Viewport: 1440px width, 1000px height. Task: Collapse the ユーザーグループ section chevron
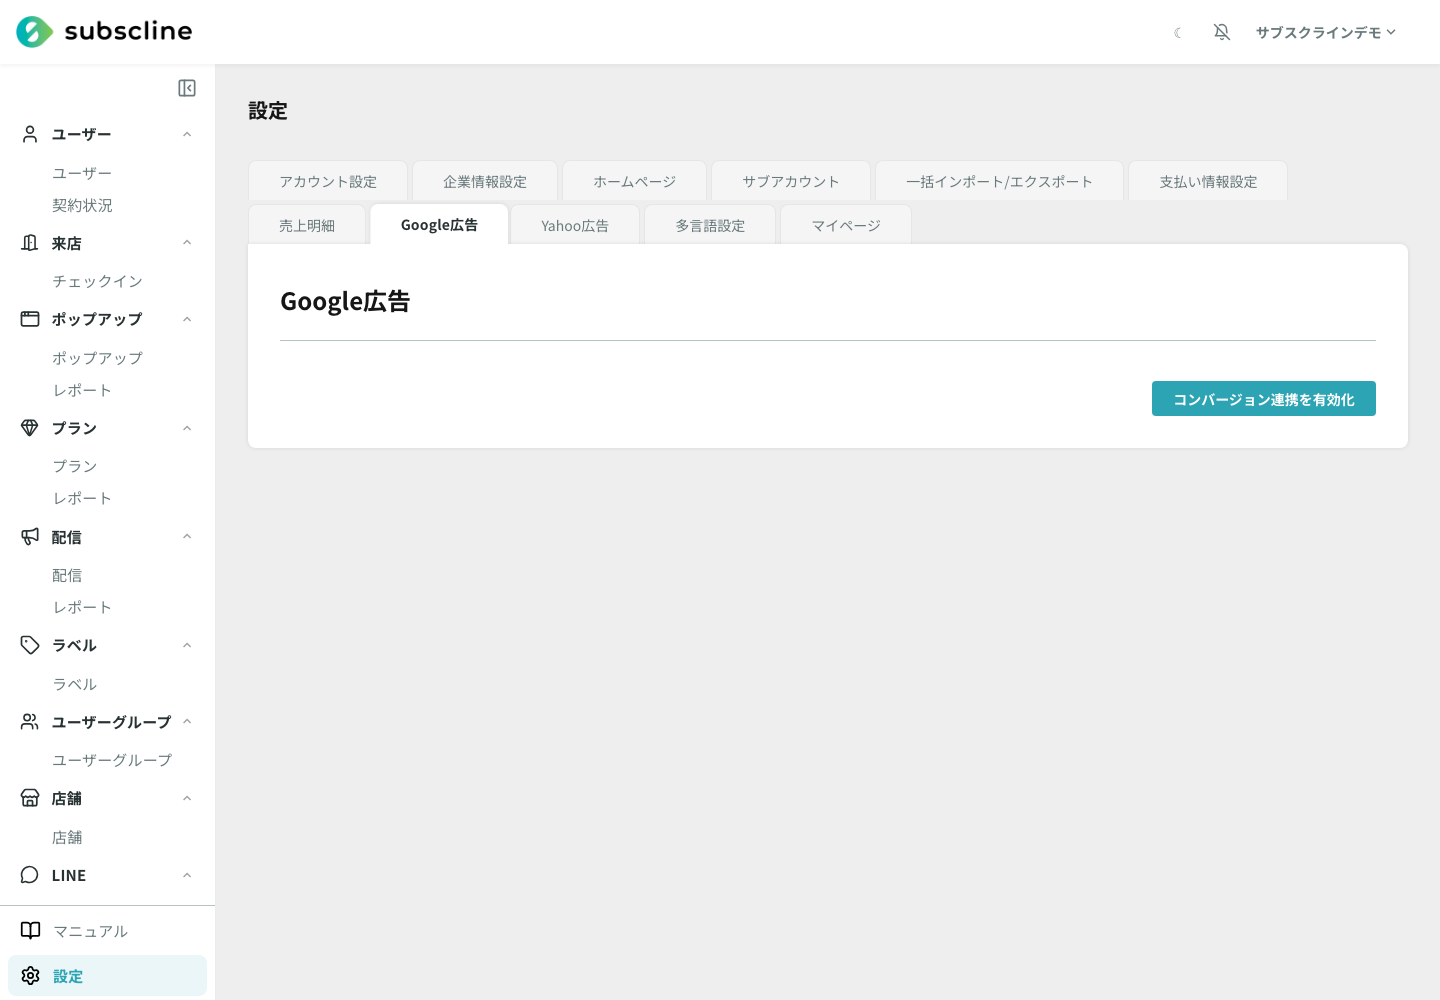[187, 722]
